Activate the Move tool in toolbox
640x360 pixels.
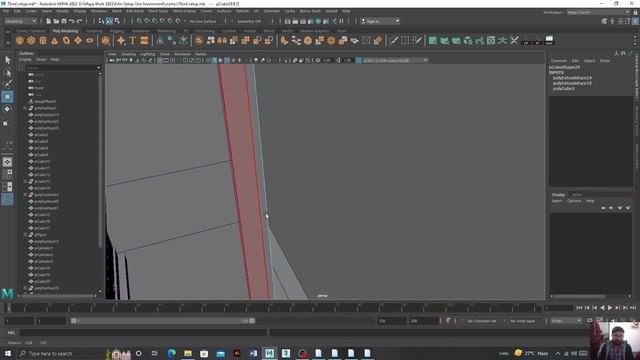[7, 97]
